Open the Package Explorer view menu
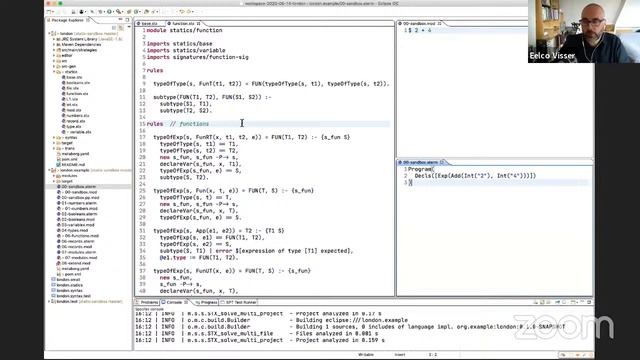Viewport: 640px width, 360px height. 129,27
